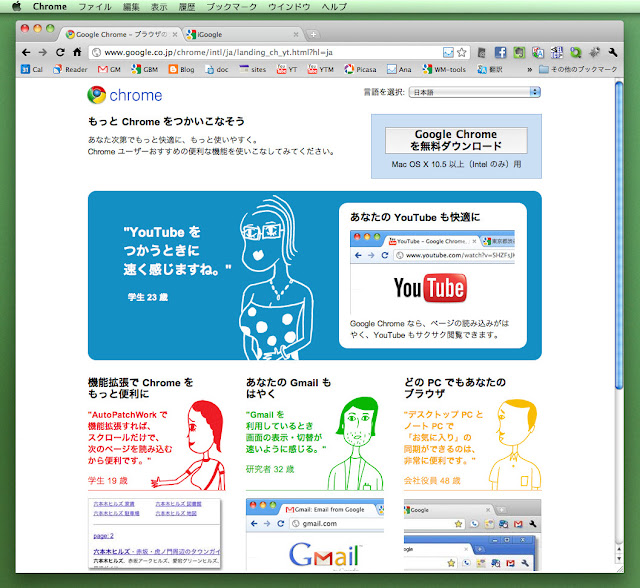Close the iGoogle tab
Viewport: 640px width, 588px height.
click(296, 35)
